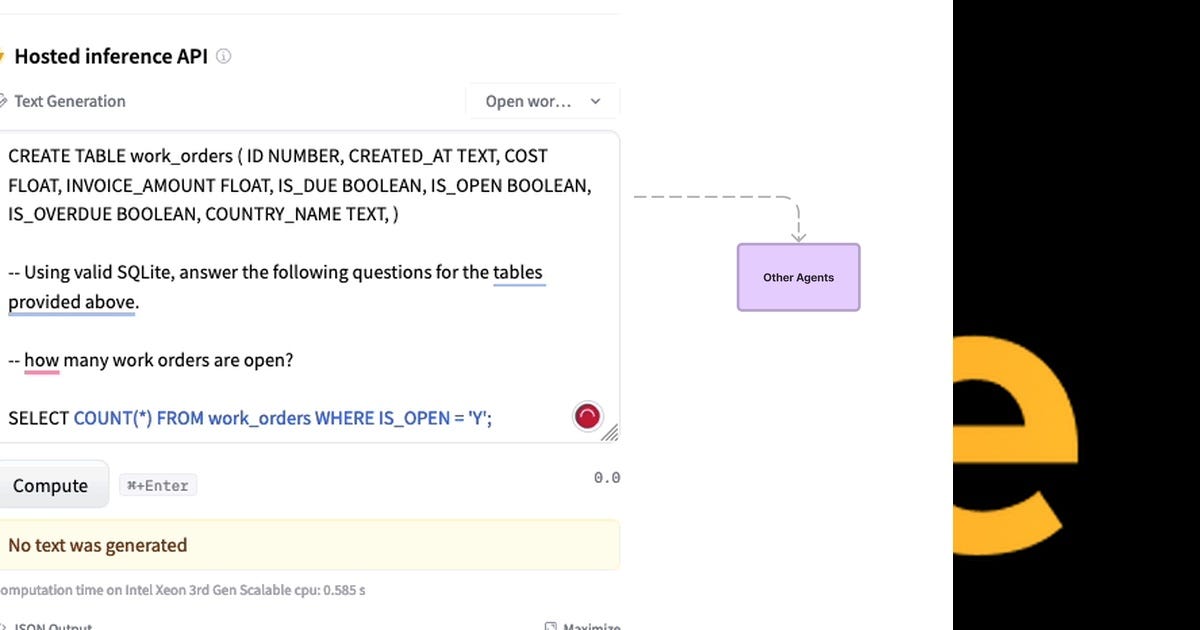The image size is (1200, 630).
Task: Click the Text Generation tag icon
Action: click(x=5, y=101)
